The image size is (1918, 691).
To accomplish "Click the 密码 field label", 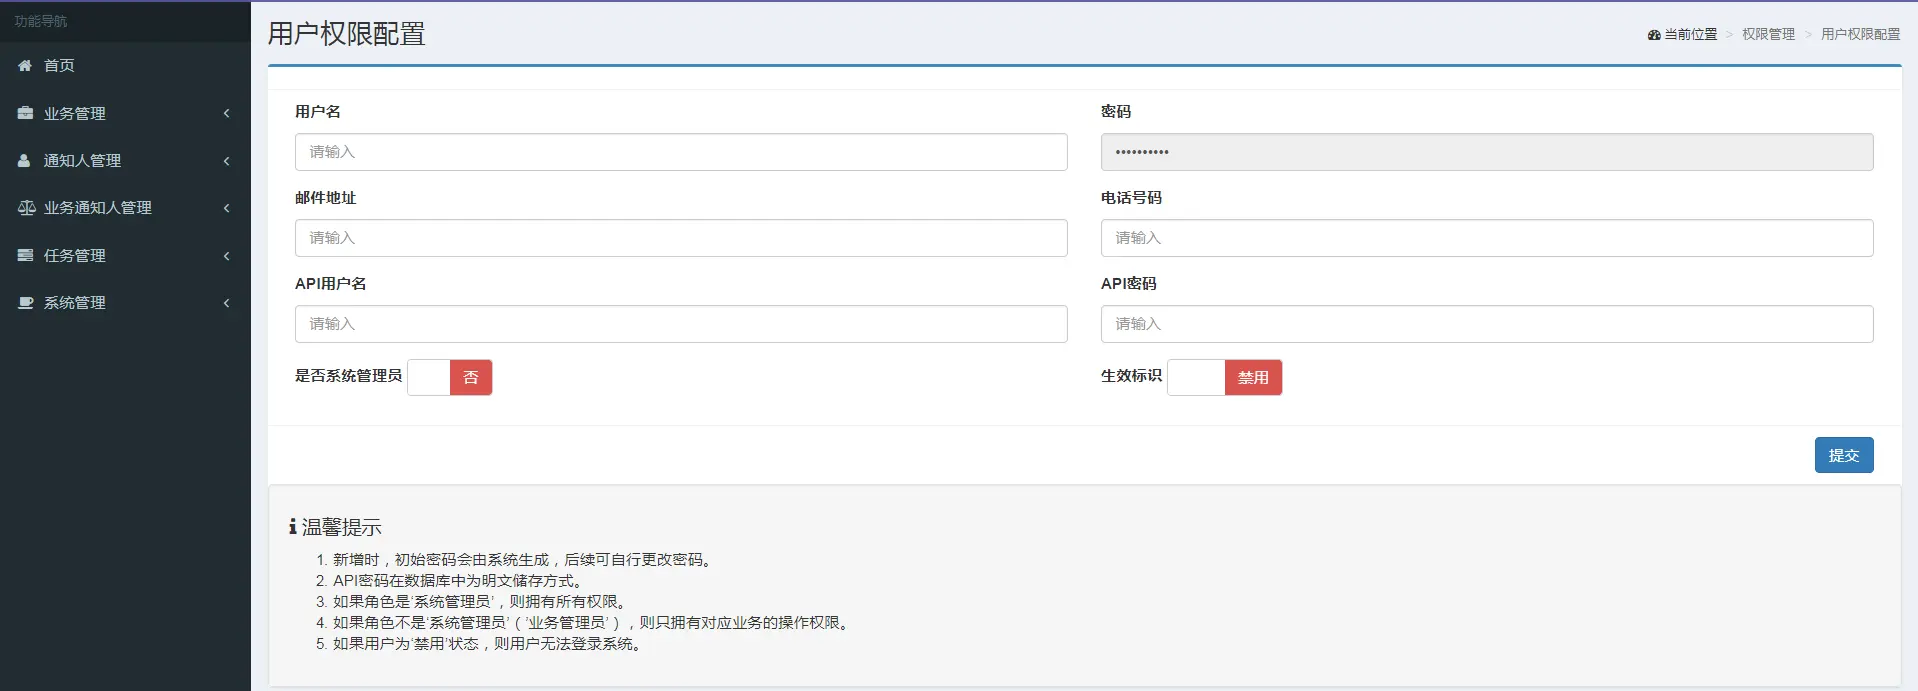I will click(x=1116, y=112).
